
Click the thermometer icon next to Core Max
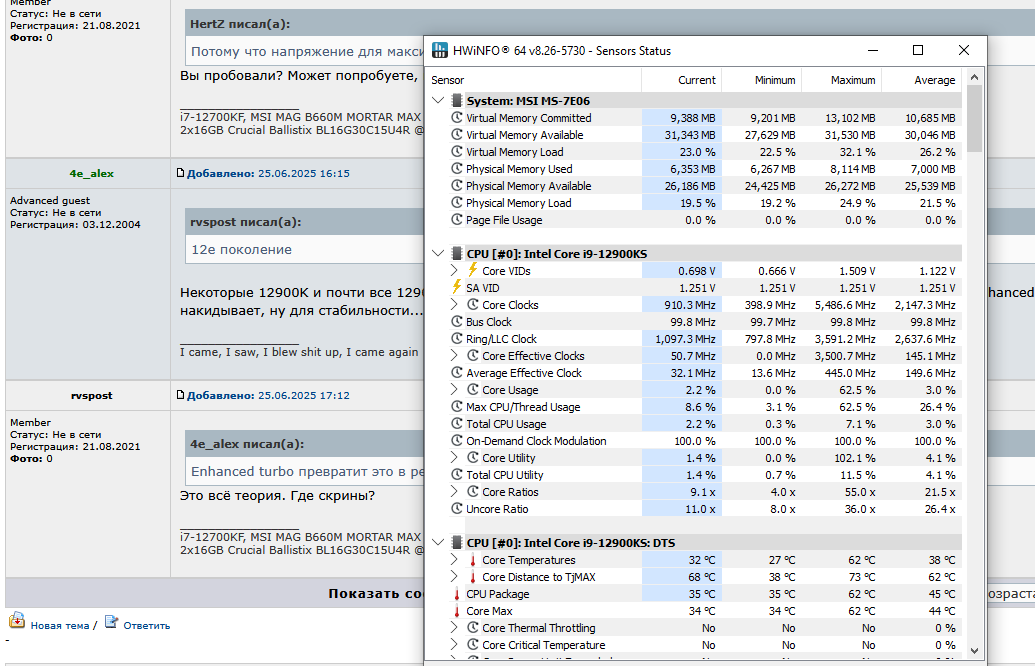point(457,611)
